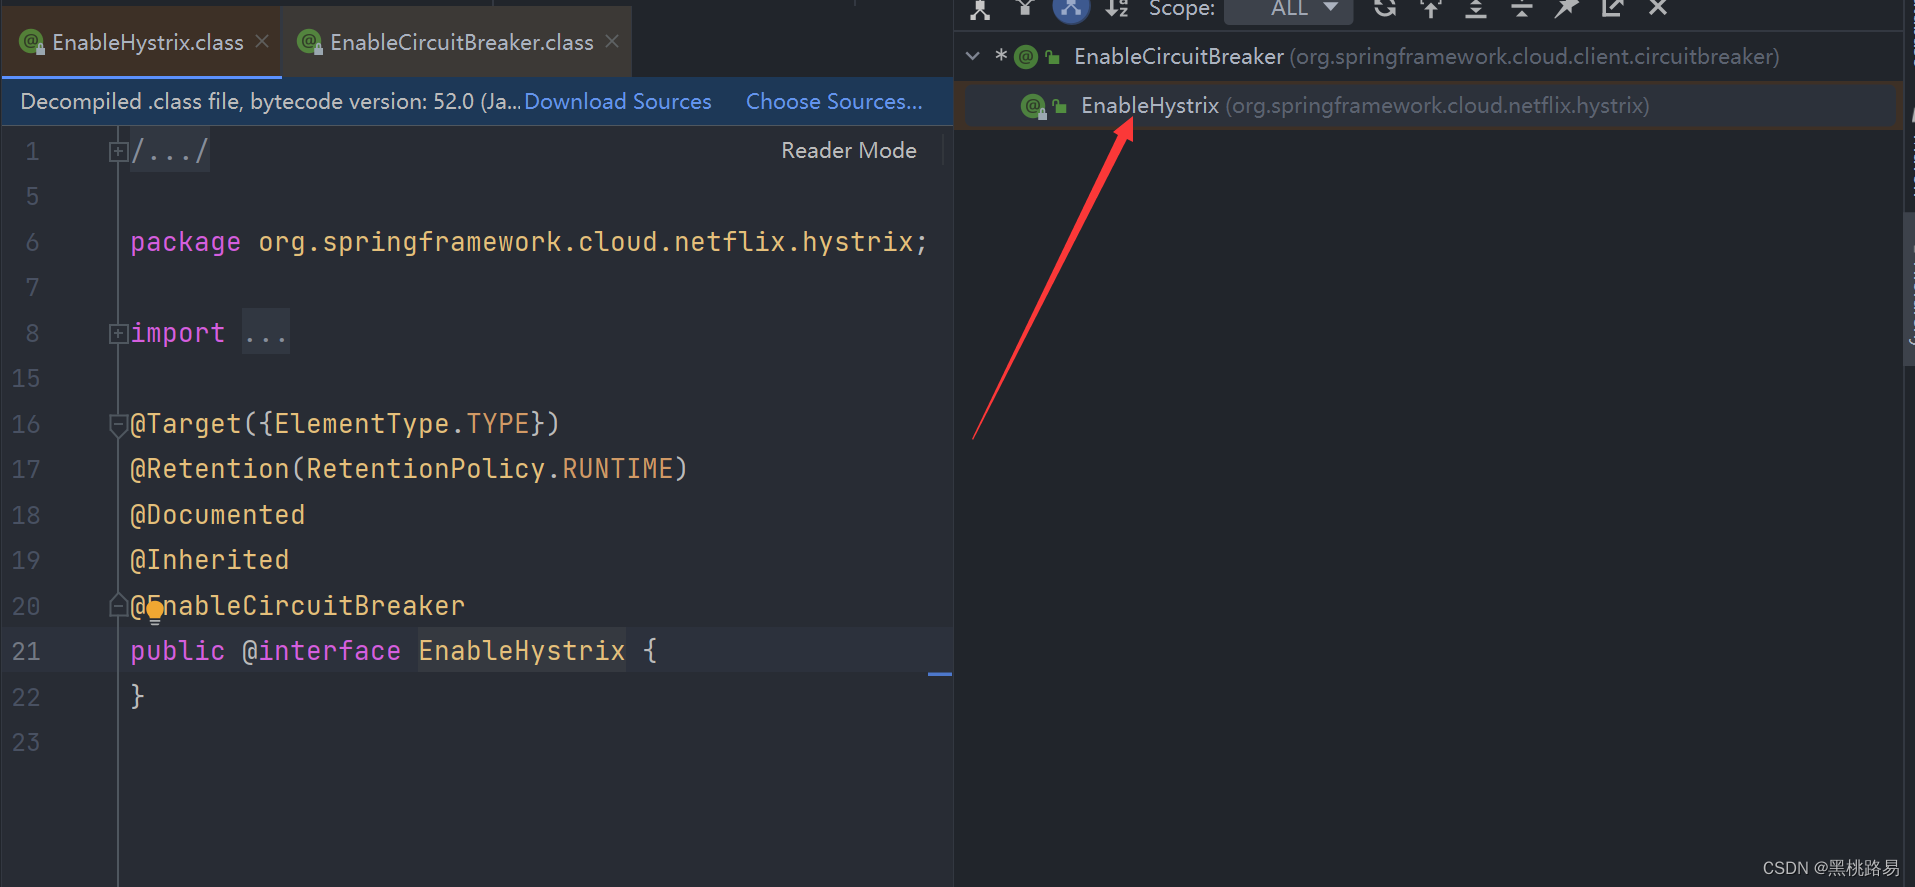
Task: Collapse the EnableCircuitBreaker tree node
Action: click(973, 56)
